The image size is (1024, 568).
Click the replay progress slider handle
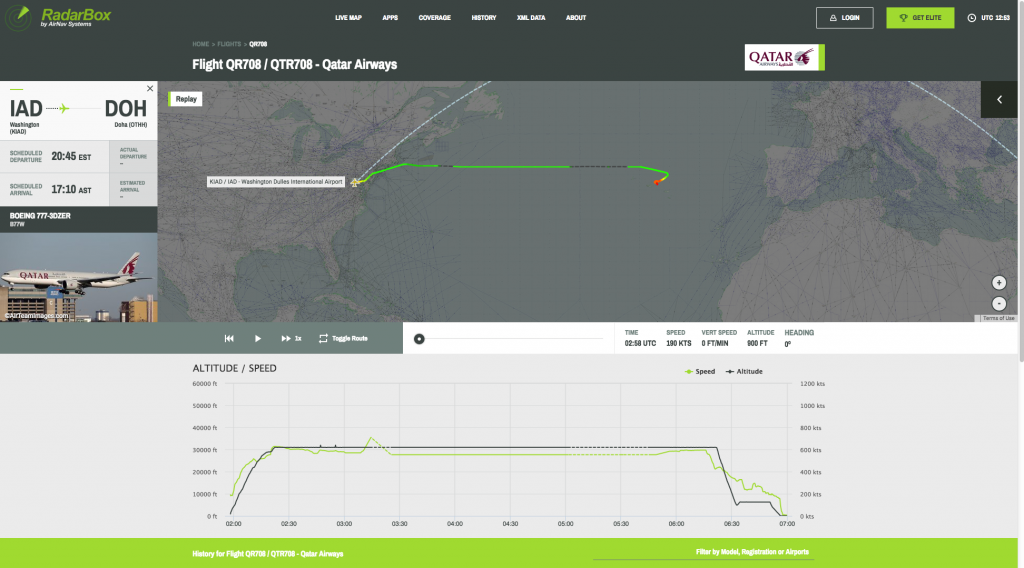point(419,339)
